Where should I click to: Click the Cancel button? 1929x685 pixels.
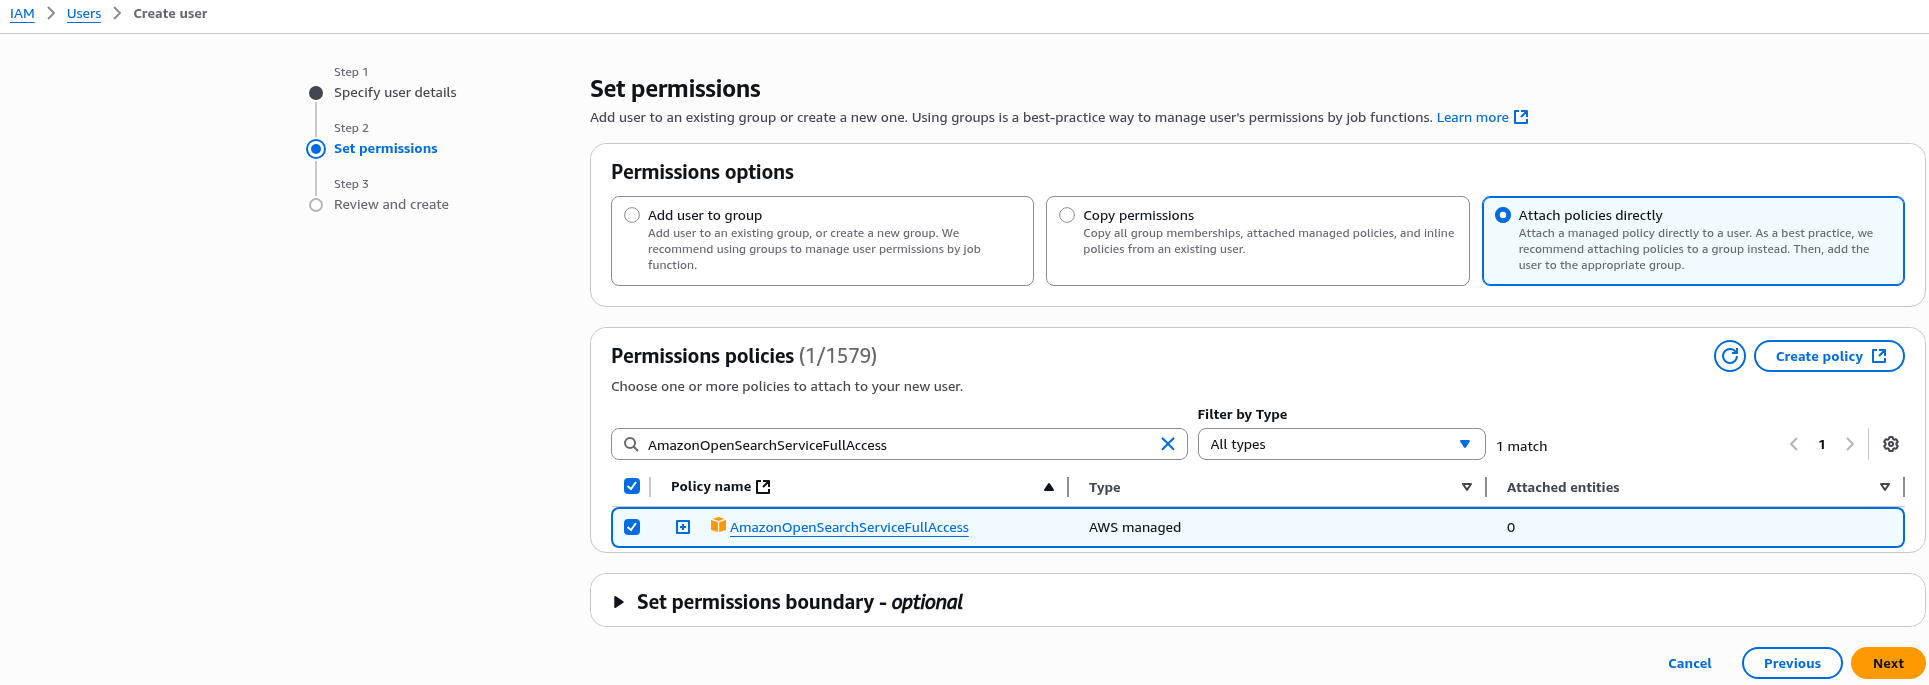coord(1689,663)
